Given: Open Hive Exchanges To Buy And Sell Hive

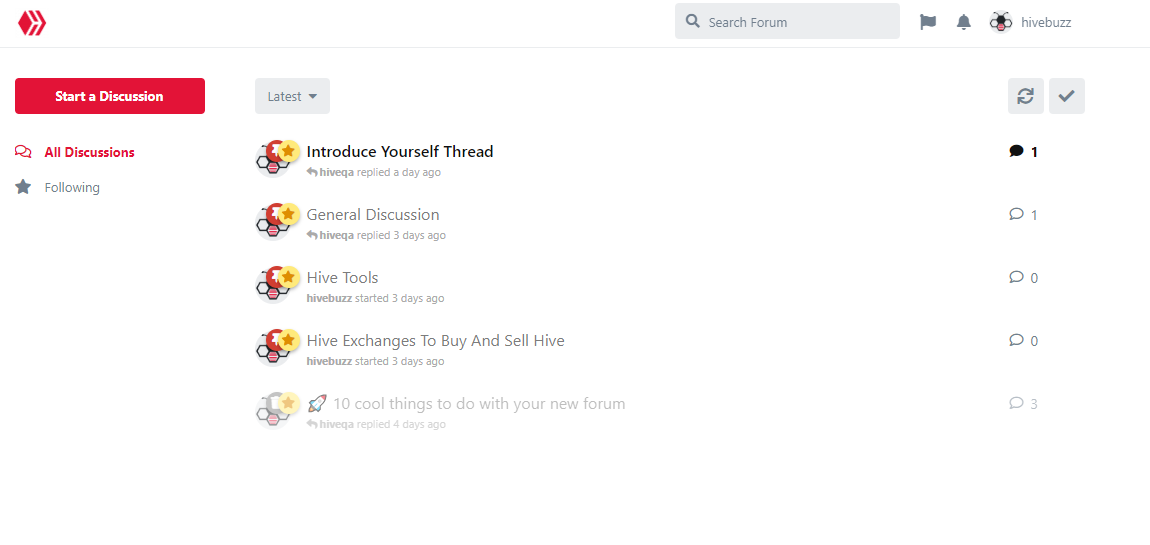Looking at the screenshot, I should click(436, 340).
